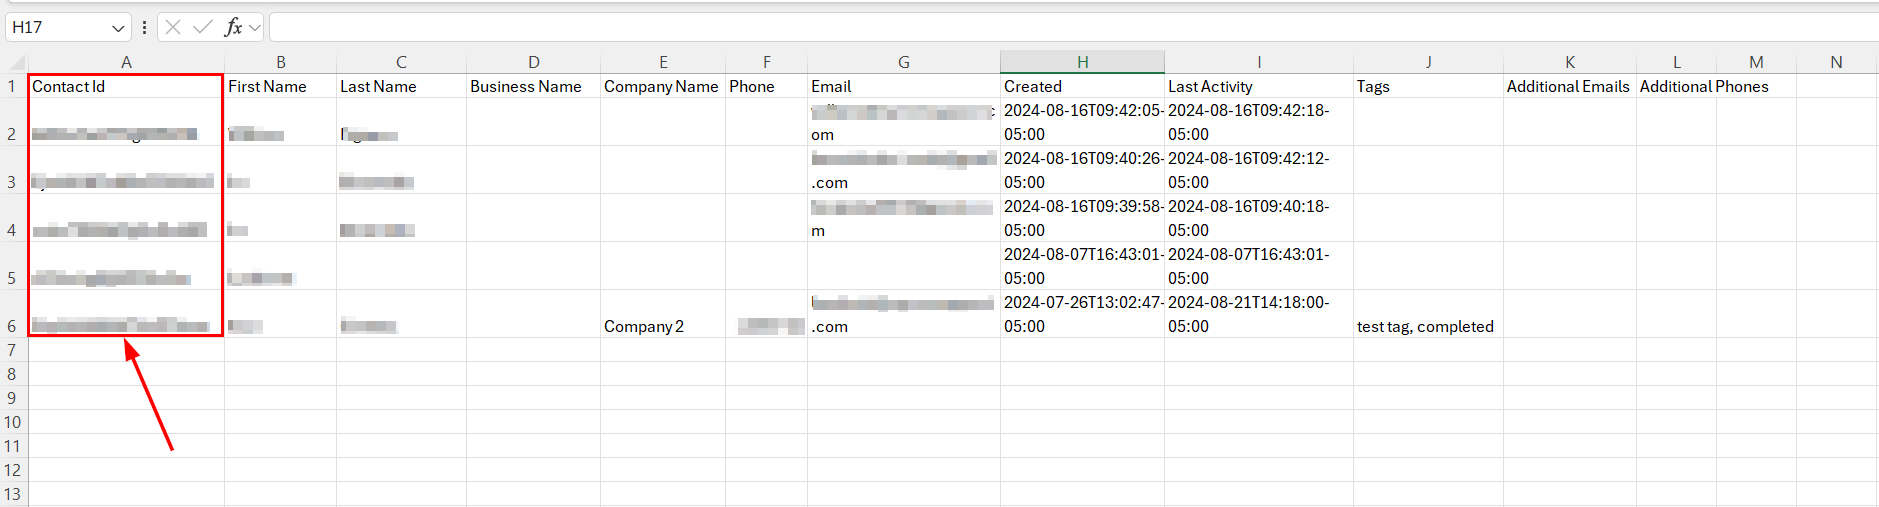Select column H header

point(1082,62)
